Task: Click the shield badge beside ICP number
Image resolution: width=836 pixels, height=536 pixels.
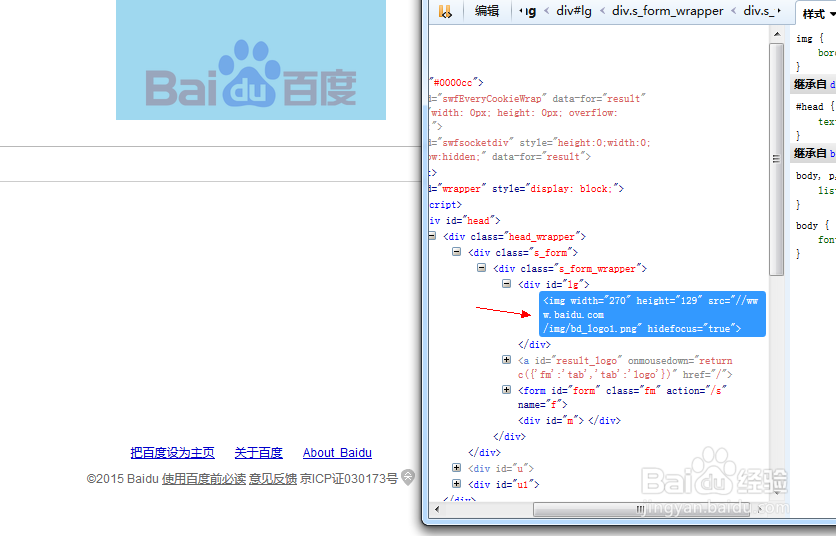Action: tap(408, 477)
